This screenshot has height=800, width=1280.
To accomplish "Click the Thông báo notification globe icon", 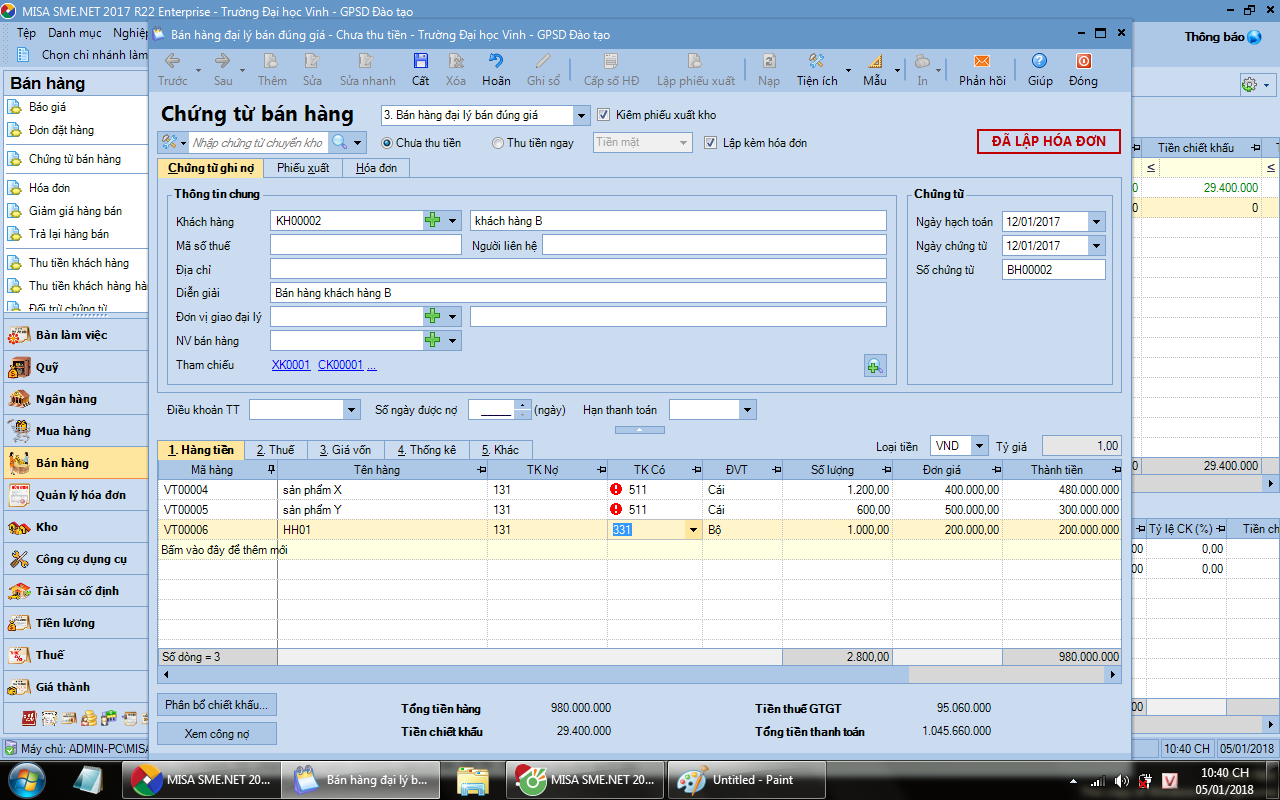I will [x=1254, y=37].
